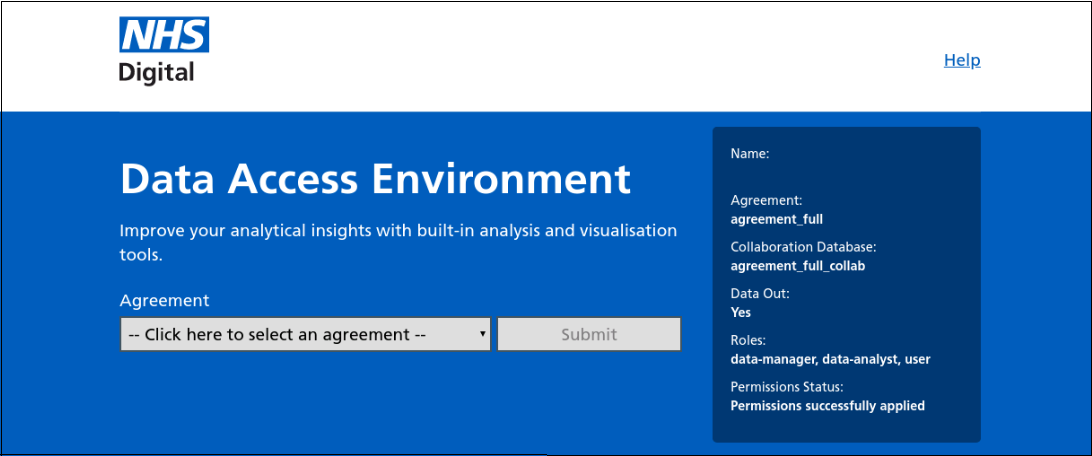Click the NHS Digital logo
This screenshot has height=456, width=1092.
164,50
